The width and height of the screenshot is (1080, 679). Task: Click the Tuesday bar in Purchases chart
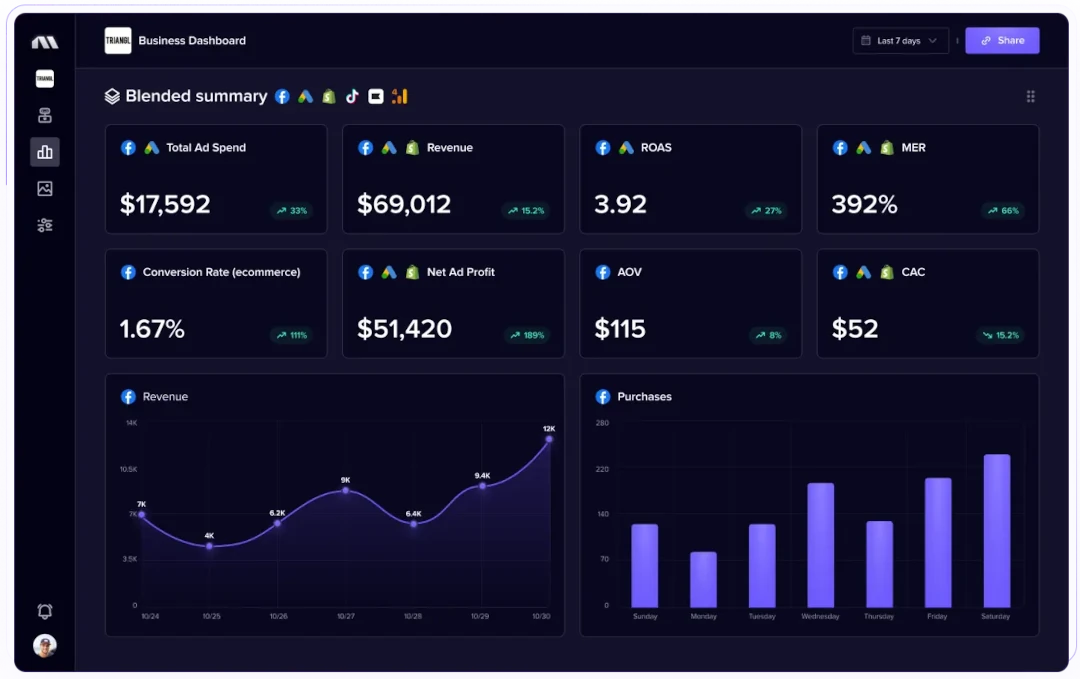tap(762, 566)
